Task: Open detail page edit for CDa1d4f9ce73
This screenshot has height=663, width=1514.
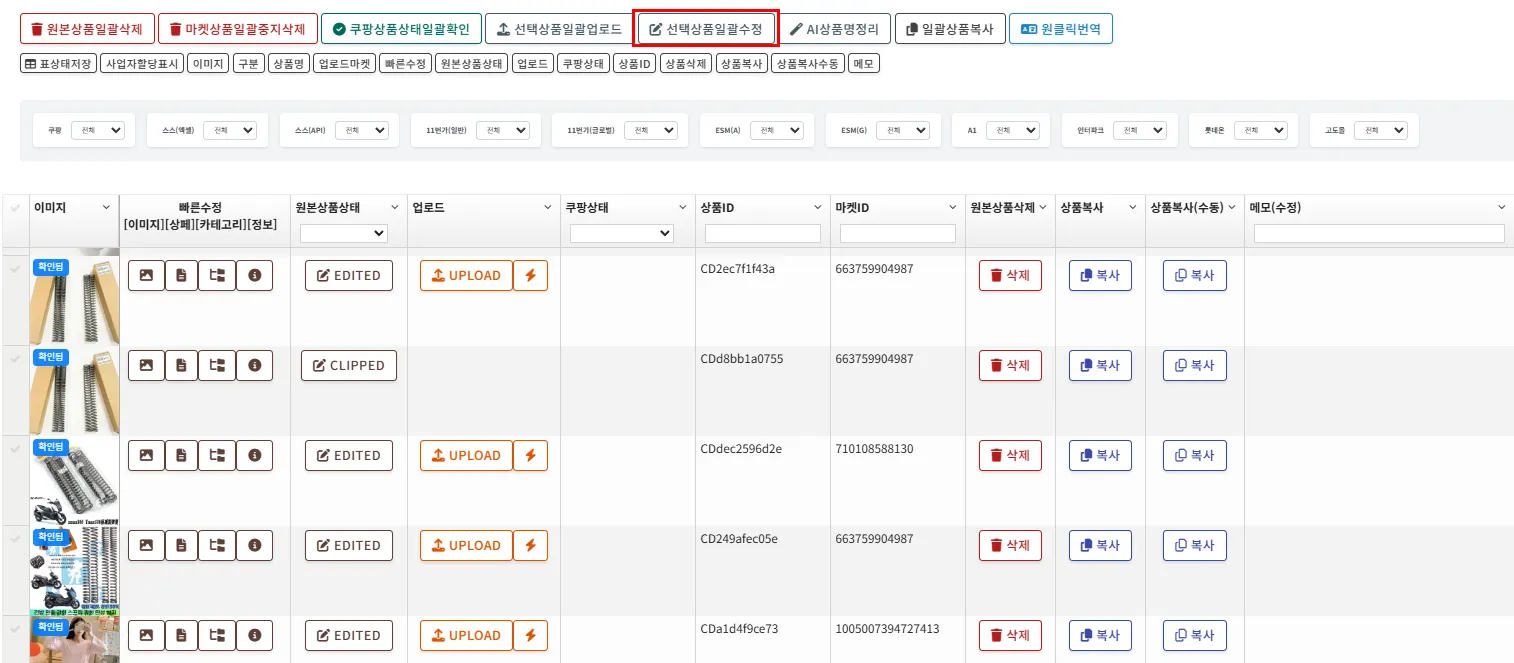Action: pyautogui.click(x=181, y=635)
